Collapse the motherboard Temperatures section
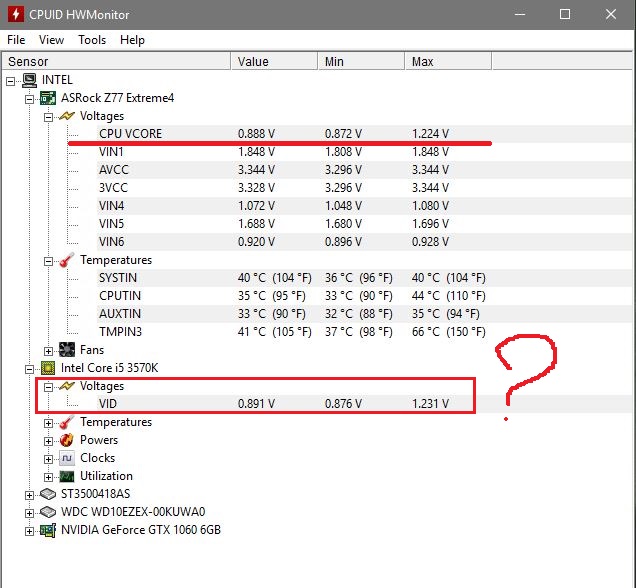 tap(48, 261)
